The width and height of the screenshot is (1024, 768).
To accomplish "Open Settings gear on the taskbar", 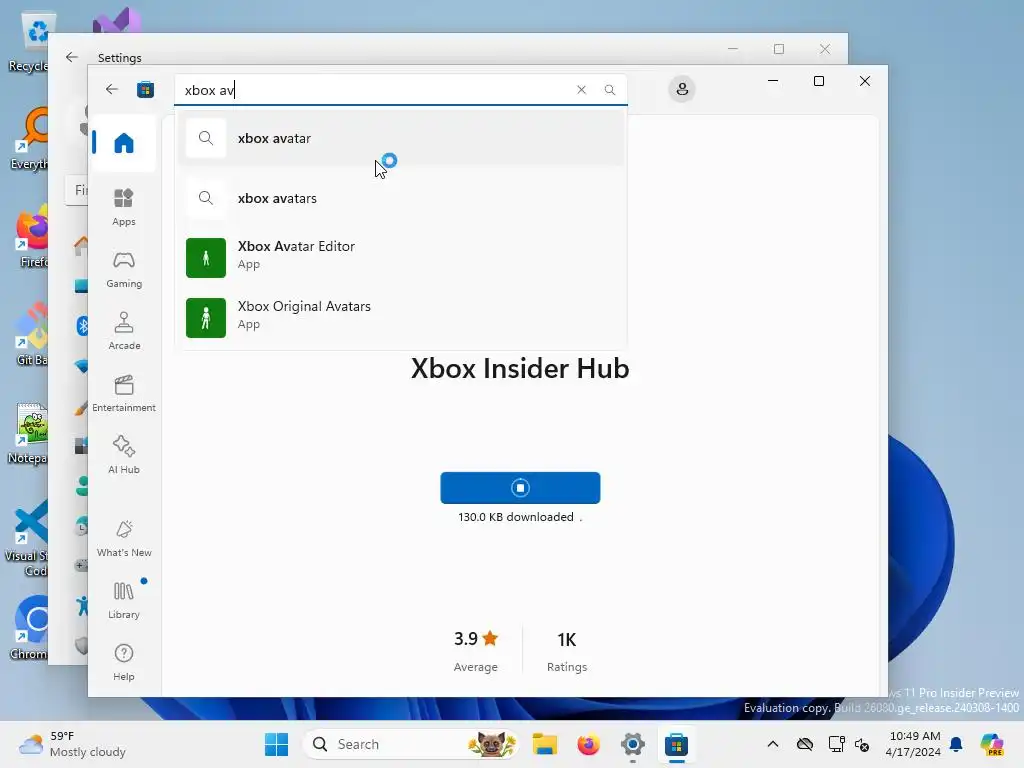I will point(632,744).
